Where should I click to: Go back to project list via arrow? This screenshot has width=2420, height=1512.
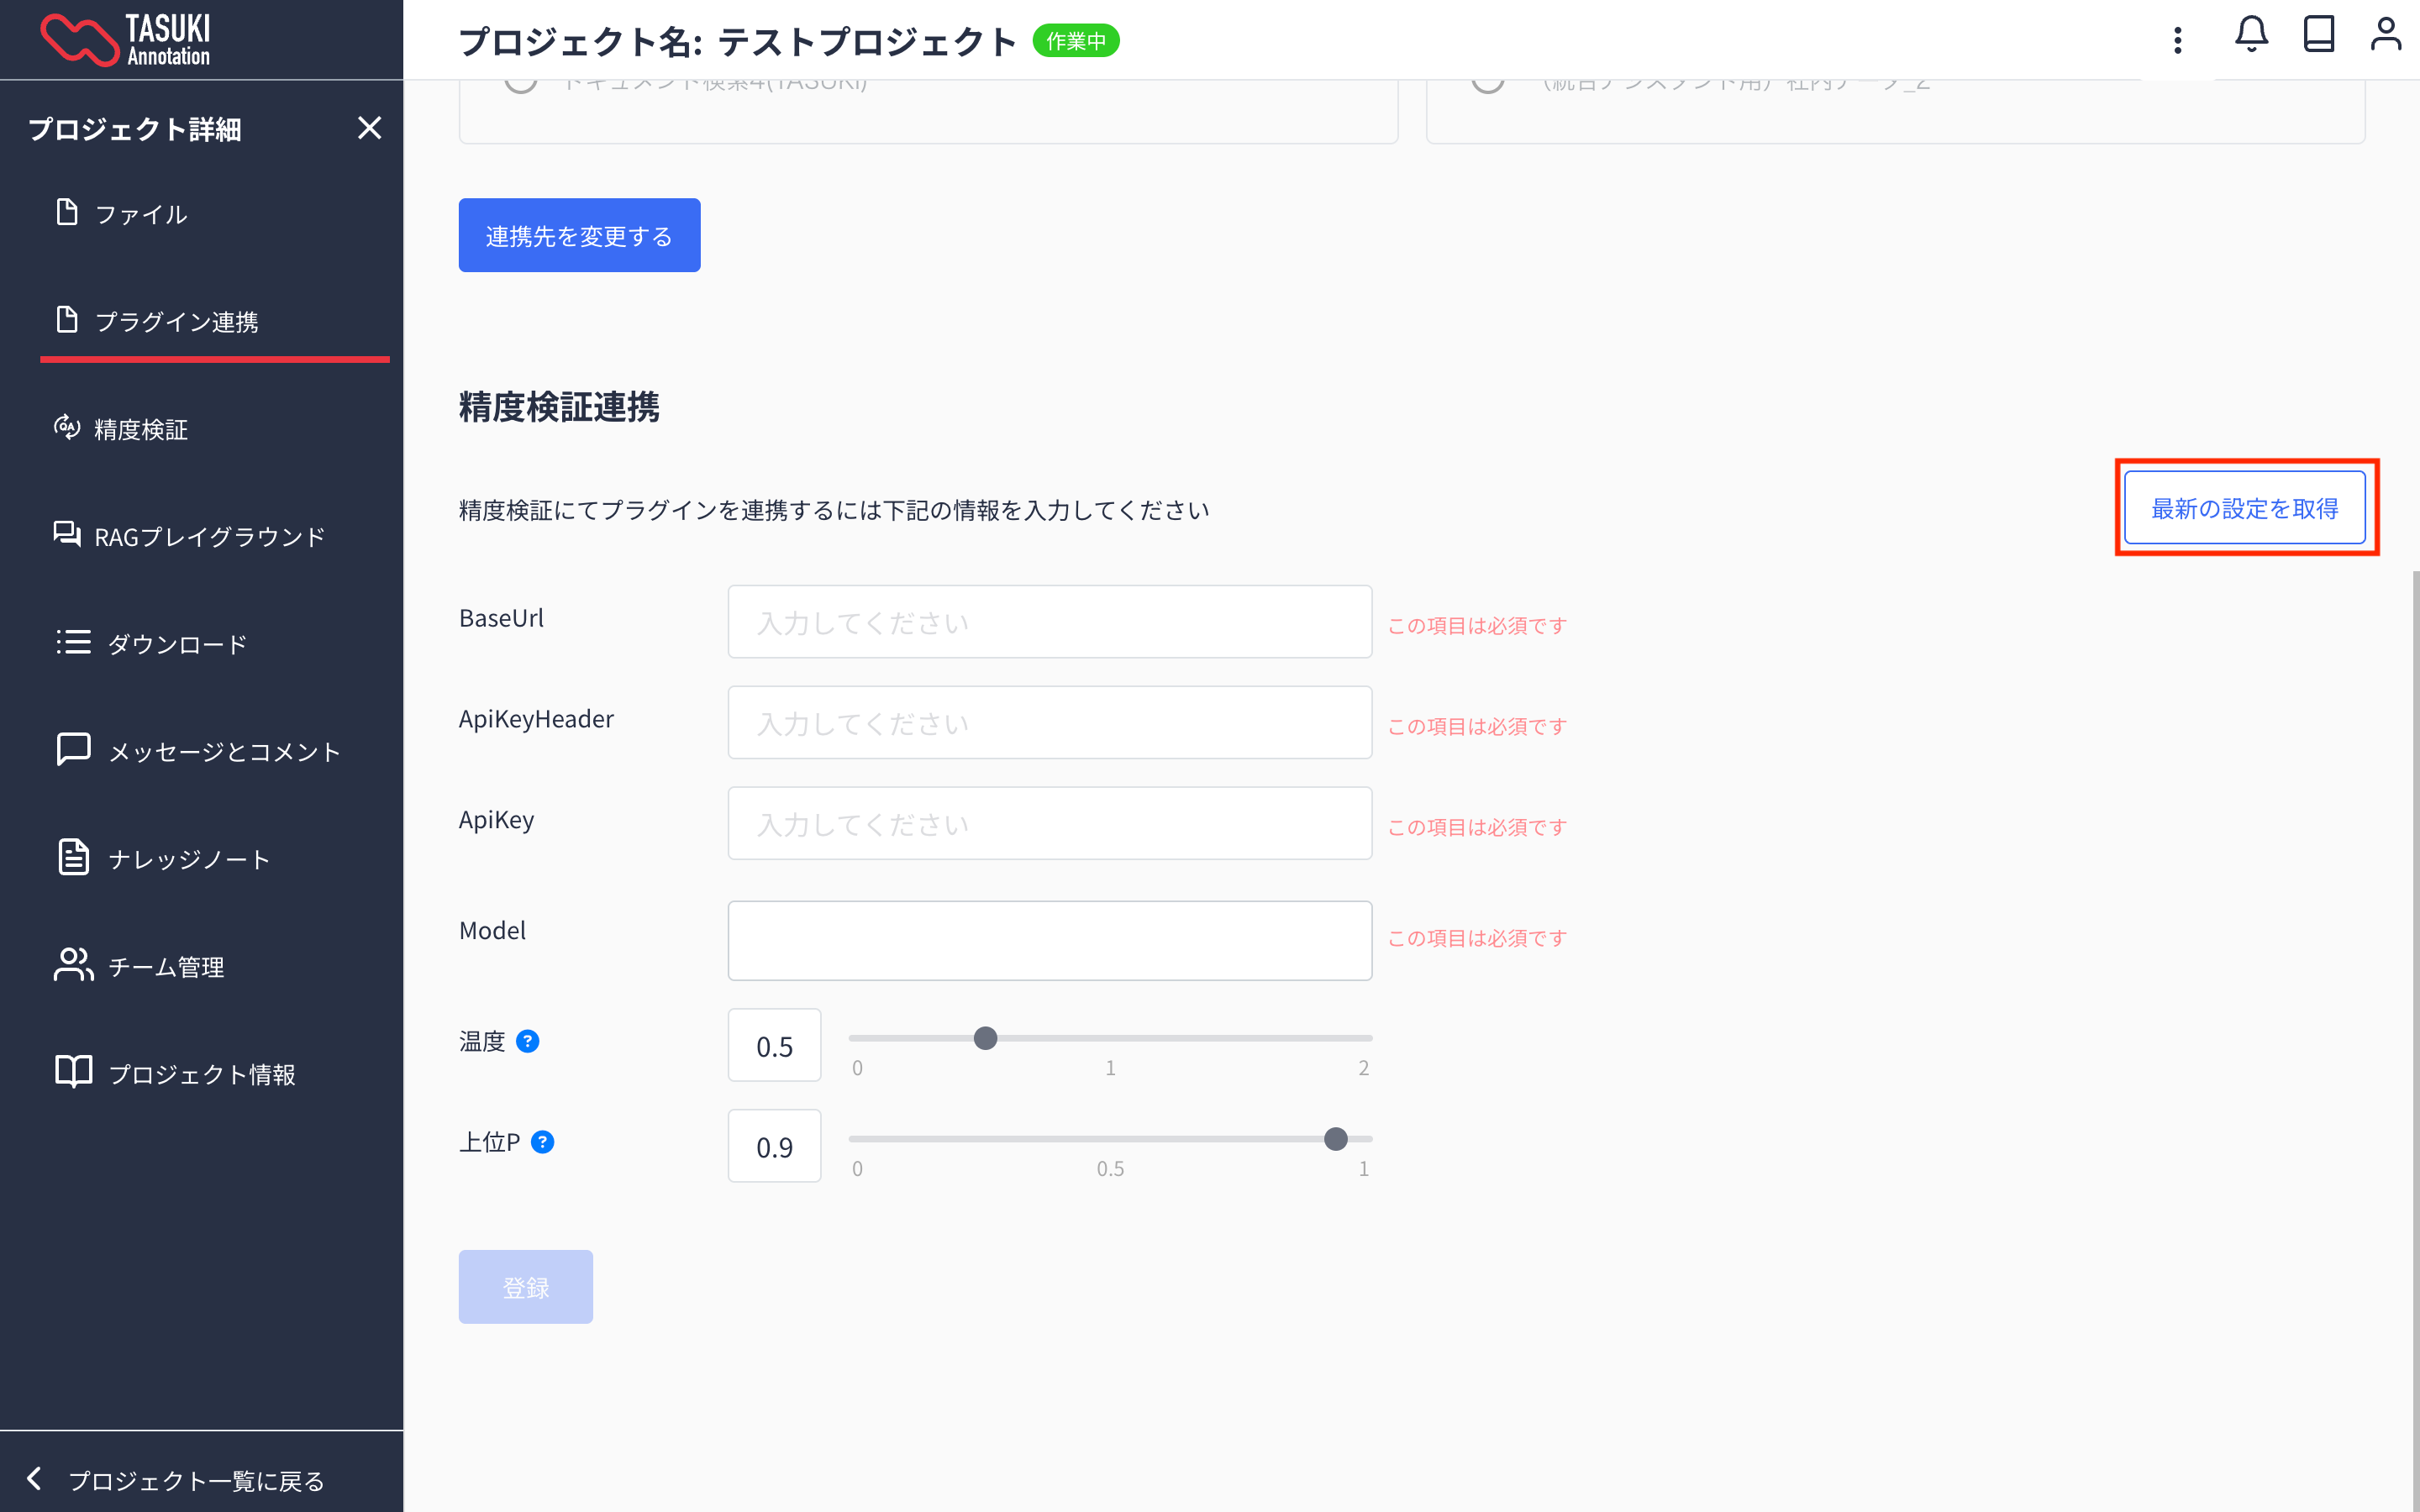click(x=35, y=1478)
